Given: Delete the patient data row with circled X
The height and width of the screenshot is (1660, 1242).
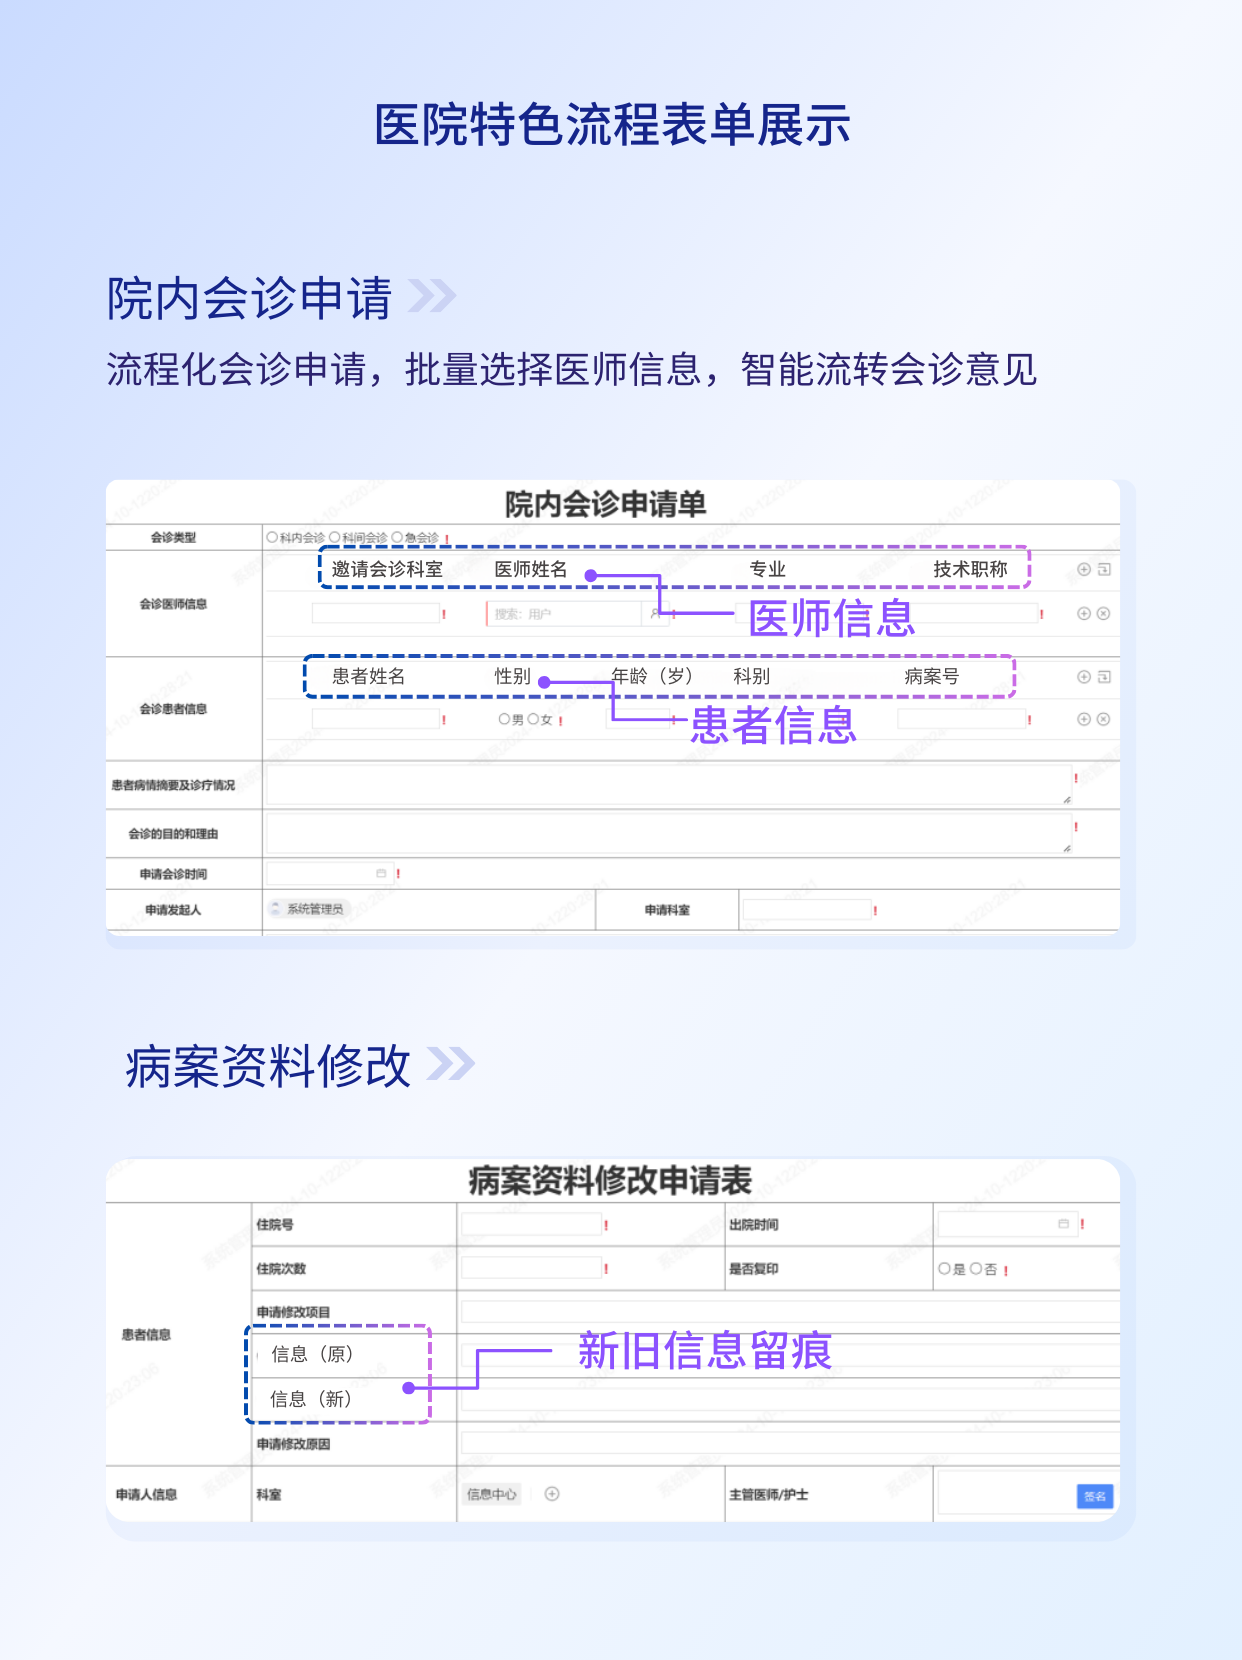Looking at the screenshot, I should pyautogui.click(x=1103, y=719).
